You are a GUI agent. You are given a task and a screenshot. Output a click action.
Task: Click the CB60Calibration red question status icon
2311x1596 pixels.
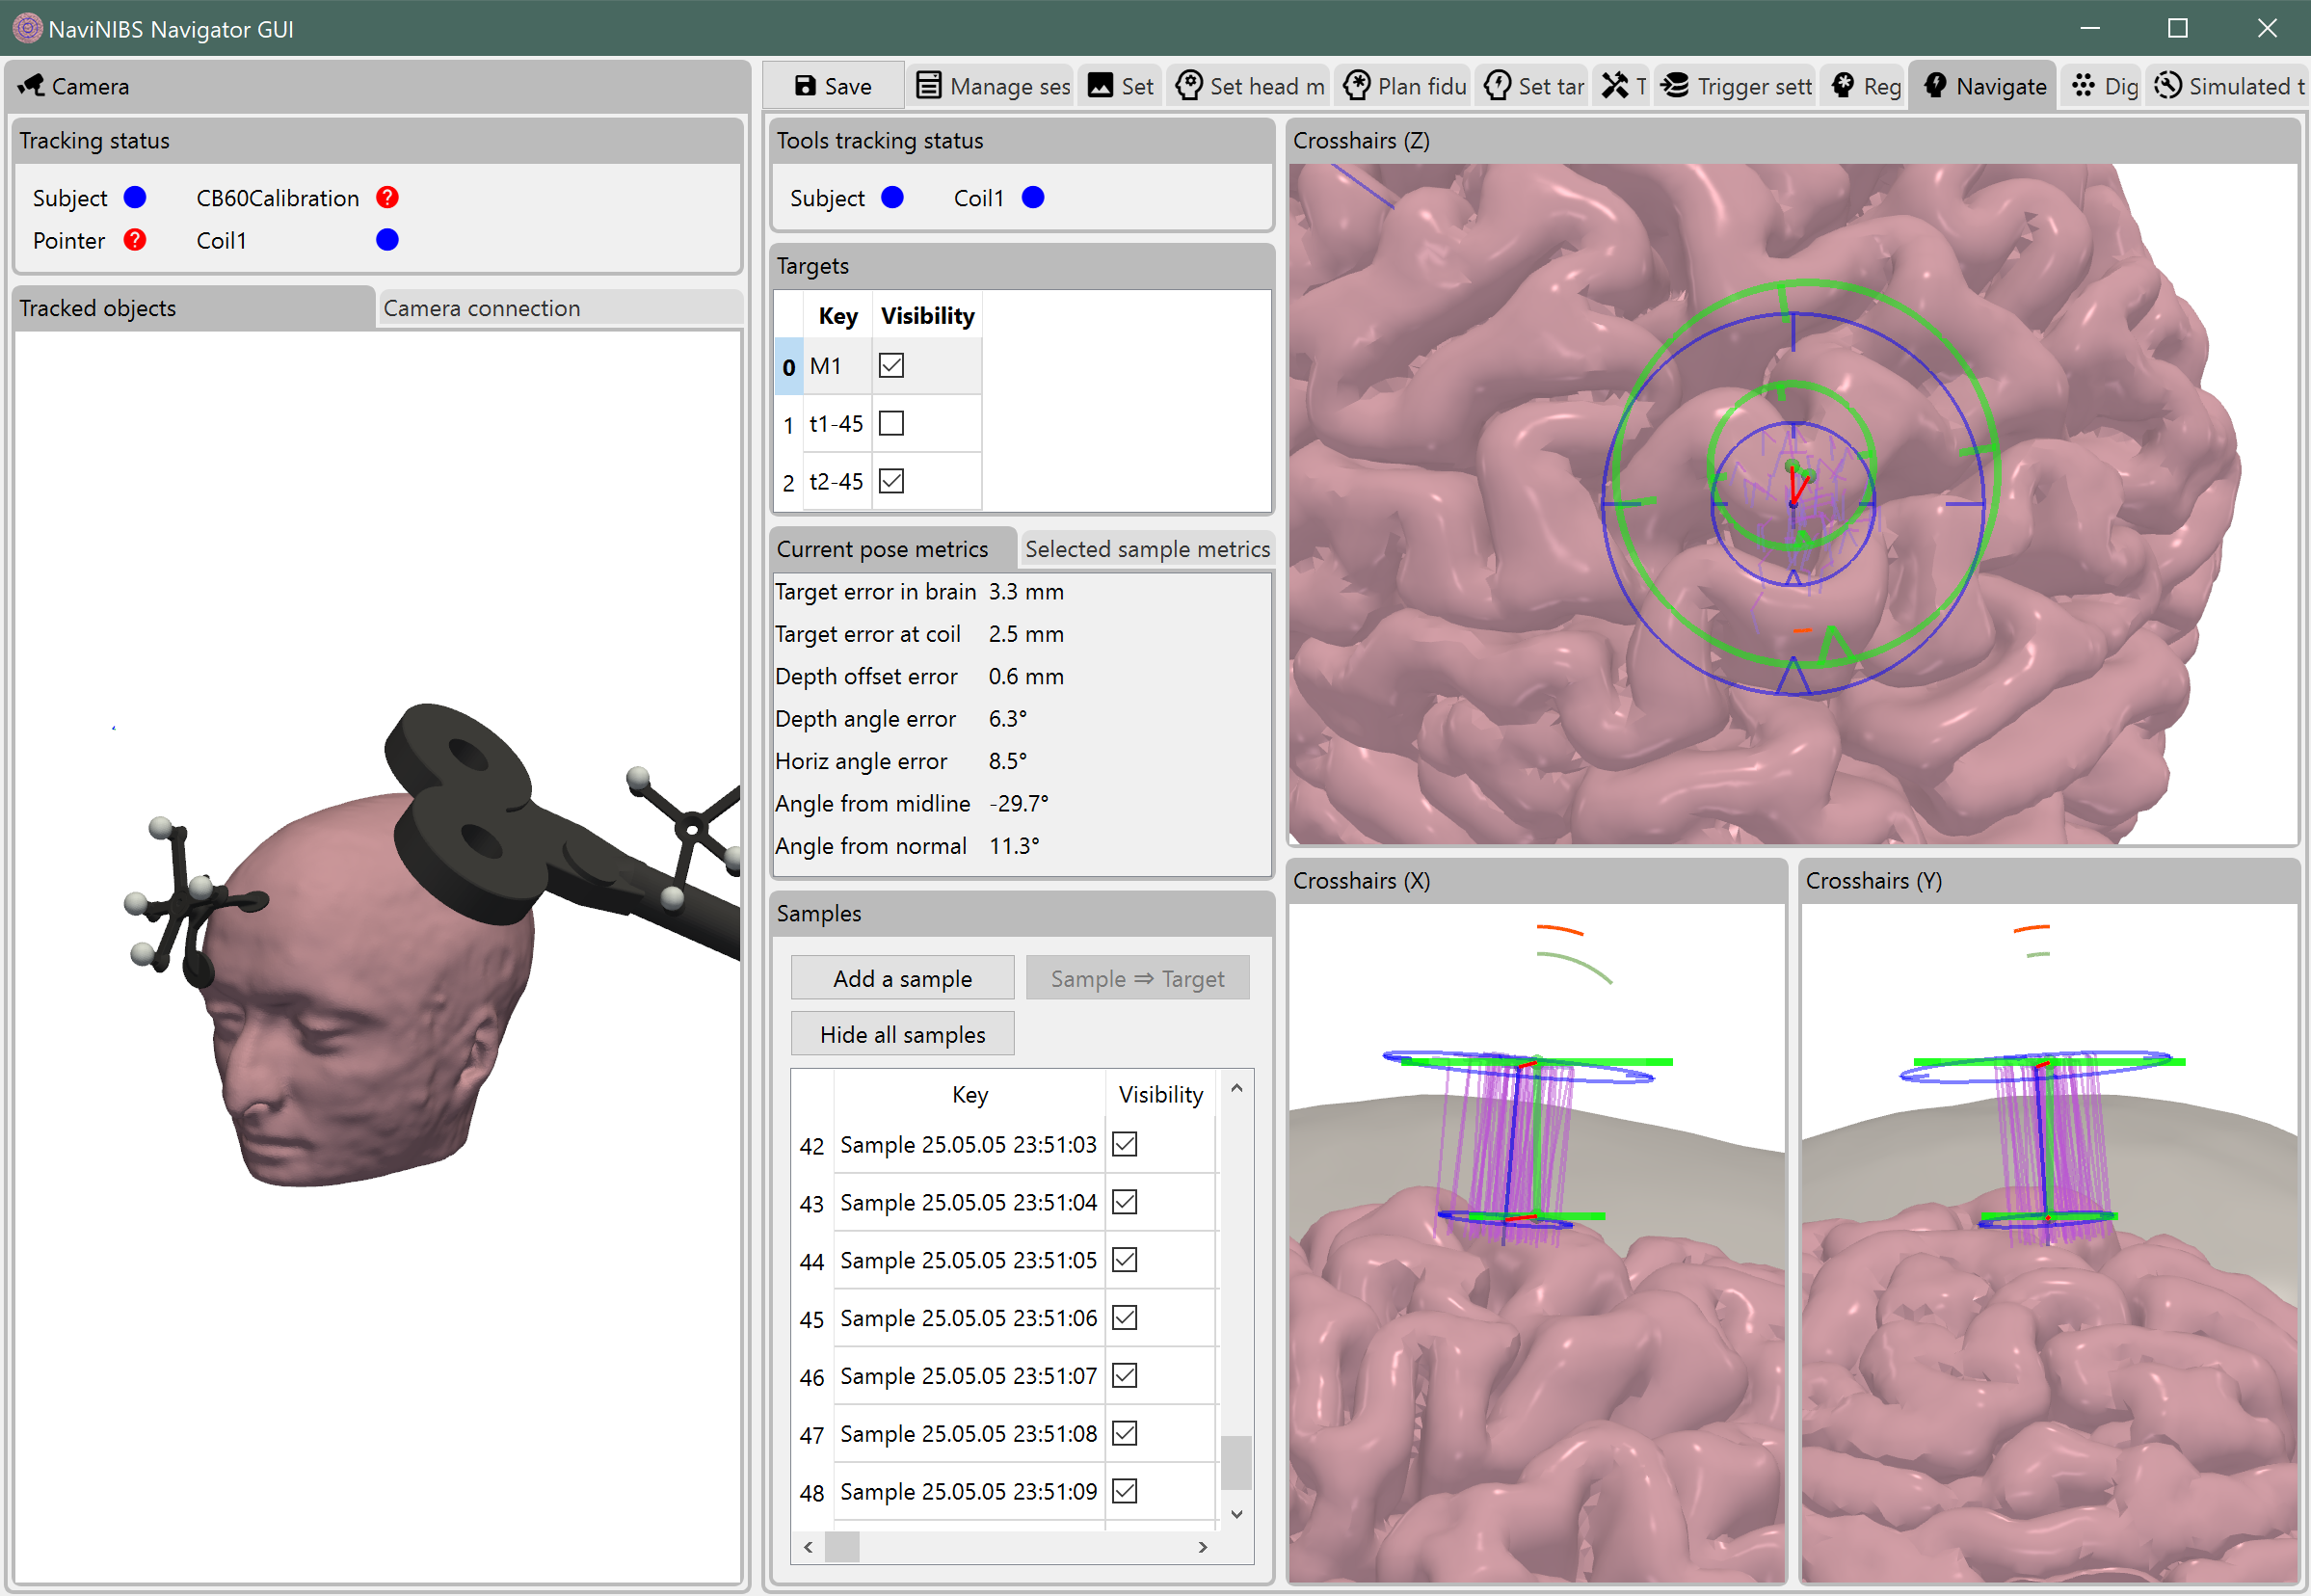click(x=388, y=198)
